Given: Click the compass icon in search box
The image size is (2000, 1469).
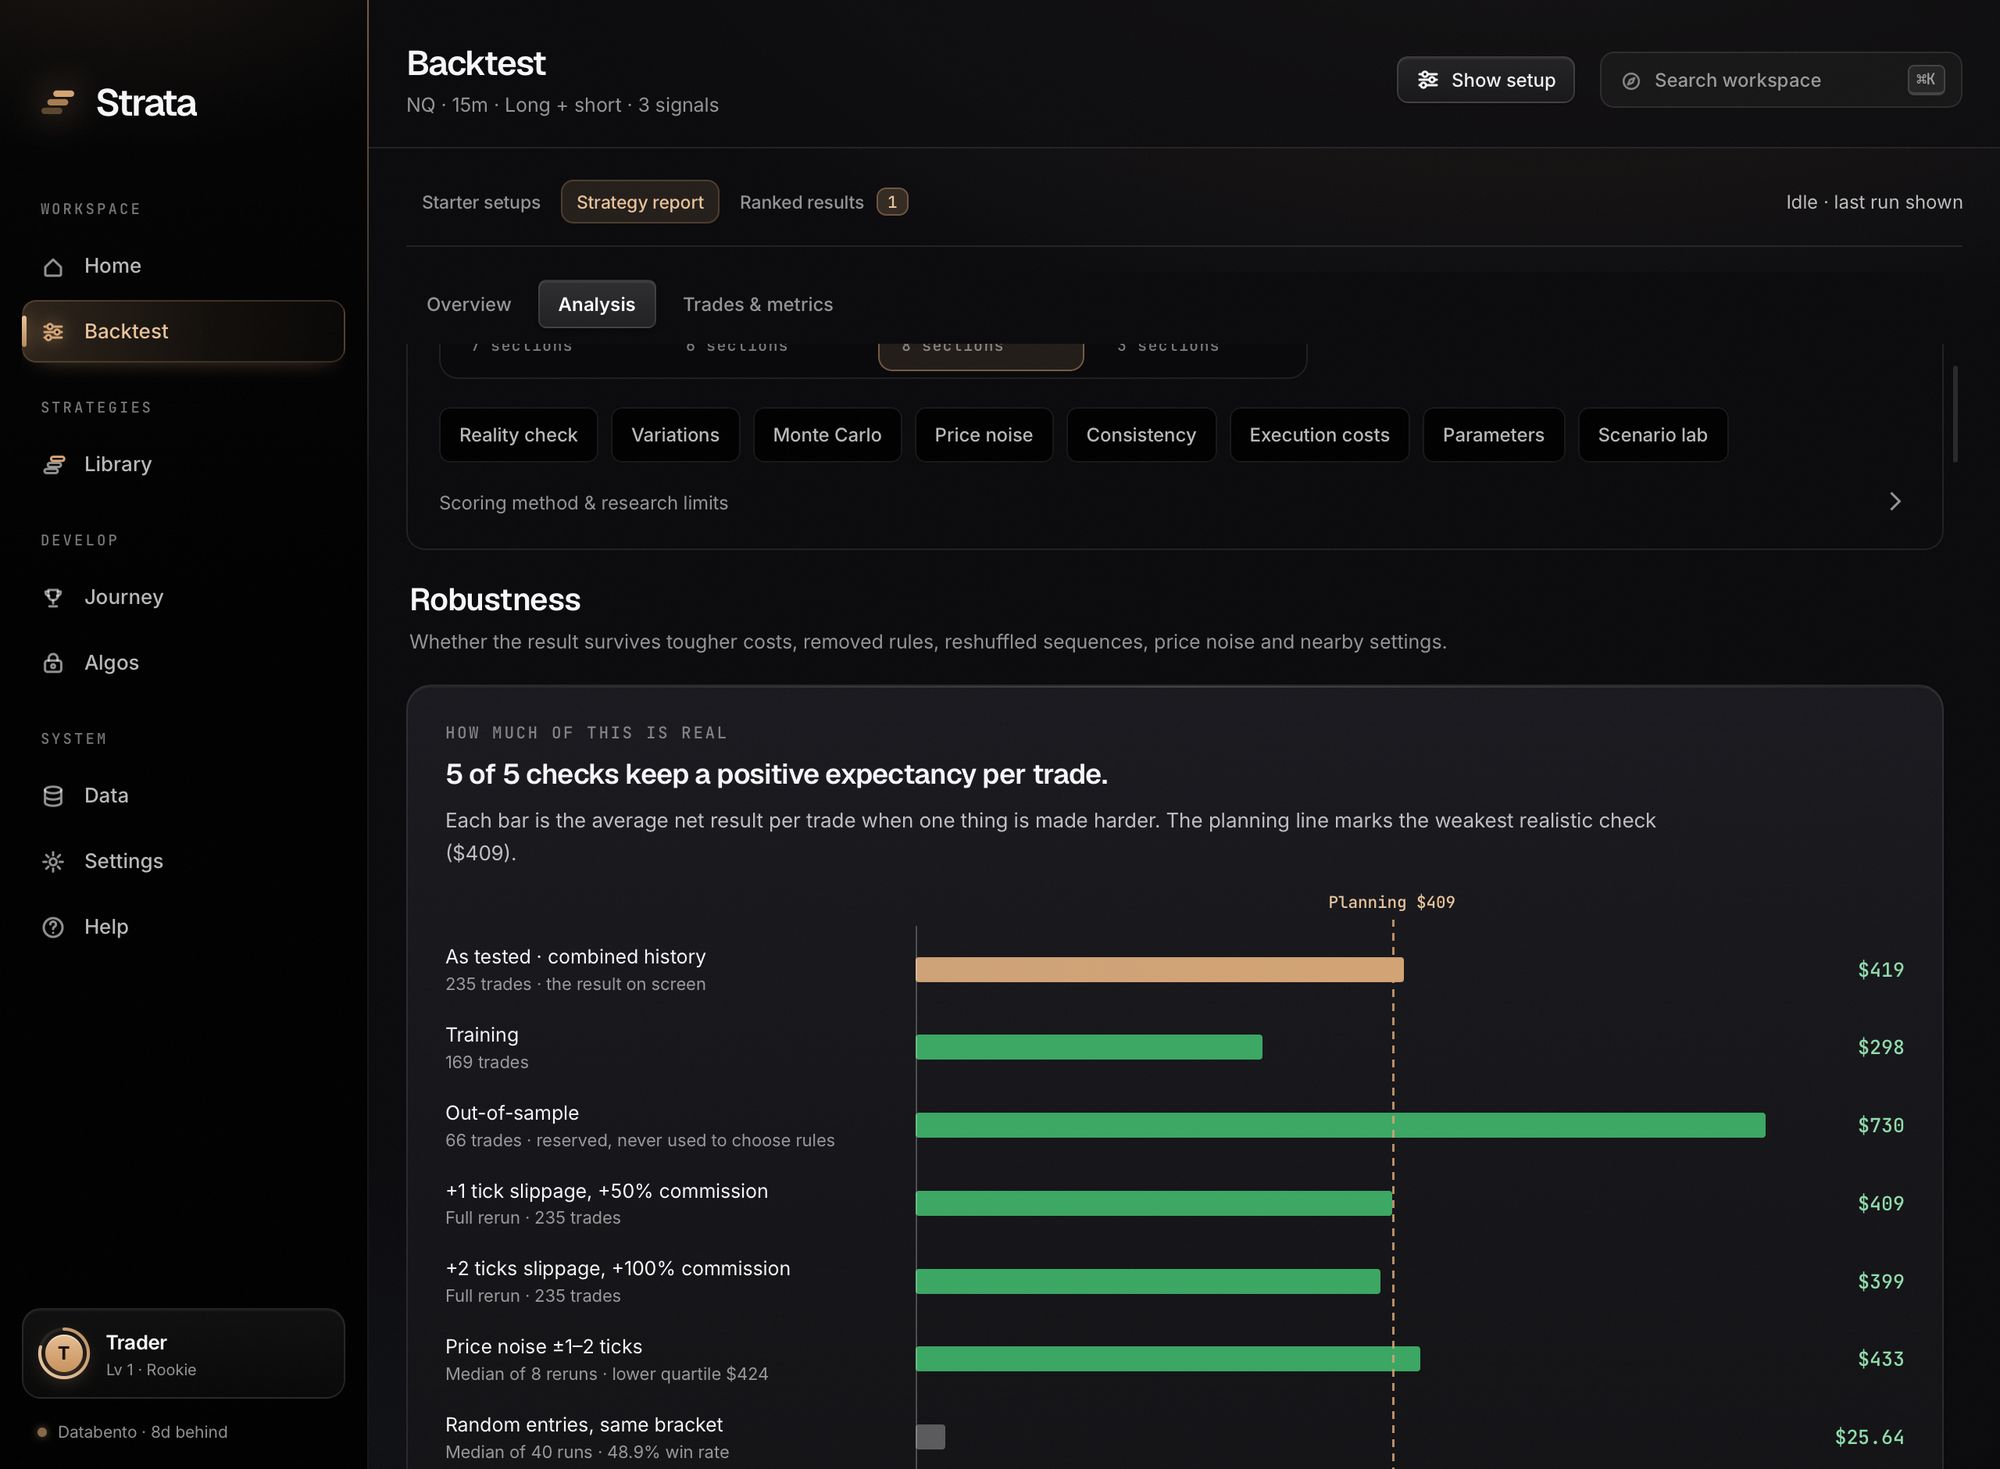Looking at the screenshot, I should click(x=1631, y=81).
